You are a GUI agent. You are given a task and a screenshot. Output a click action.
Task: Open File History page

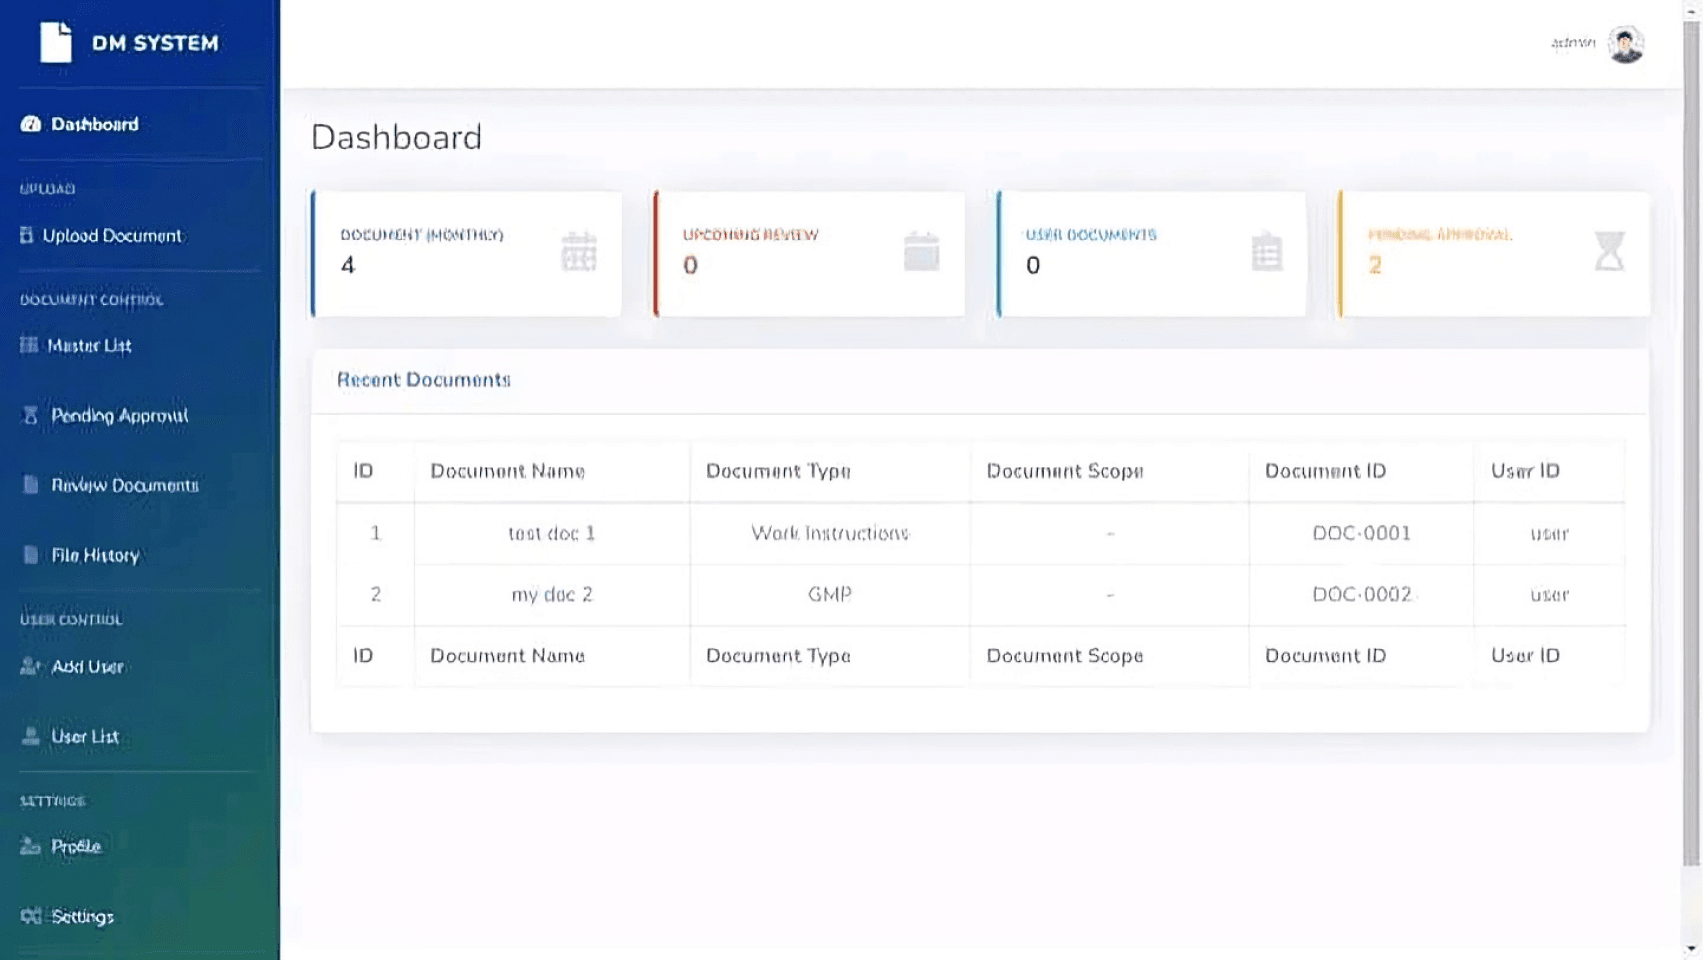pos(95,555)
